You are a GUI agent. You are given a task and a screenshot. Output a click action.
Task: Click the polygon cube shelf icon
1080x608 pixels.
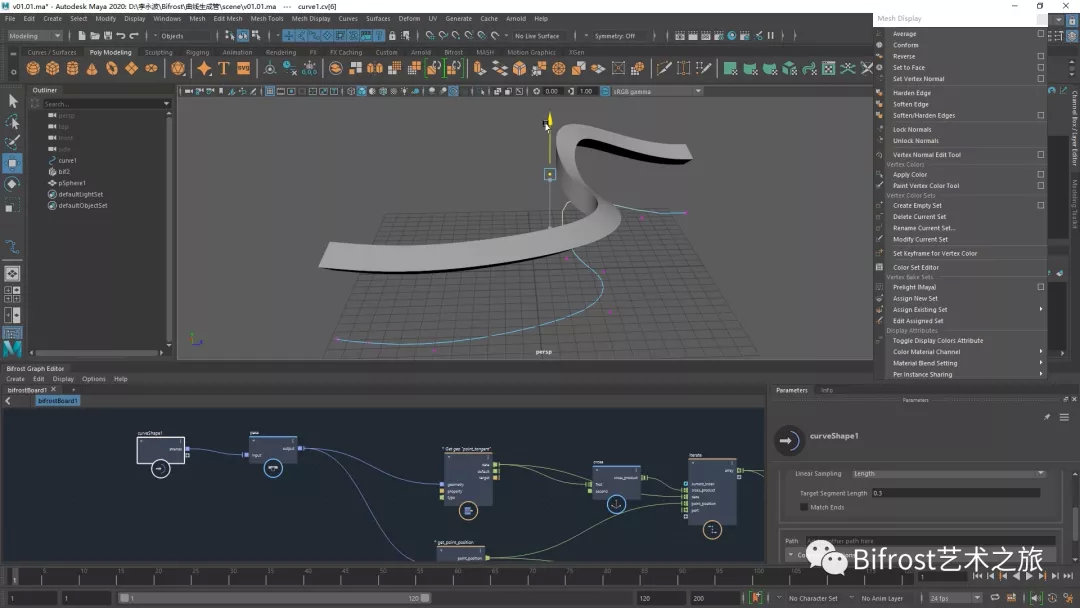[53, 68]
